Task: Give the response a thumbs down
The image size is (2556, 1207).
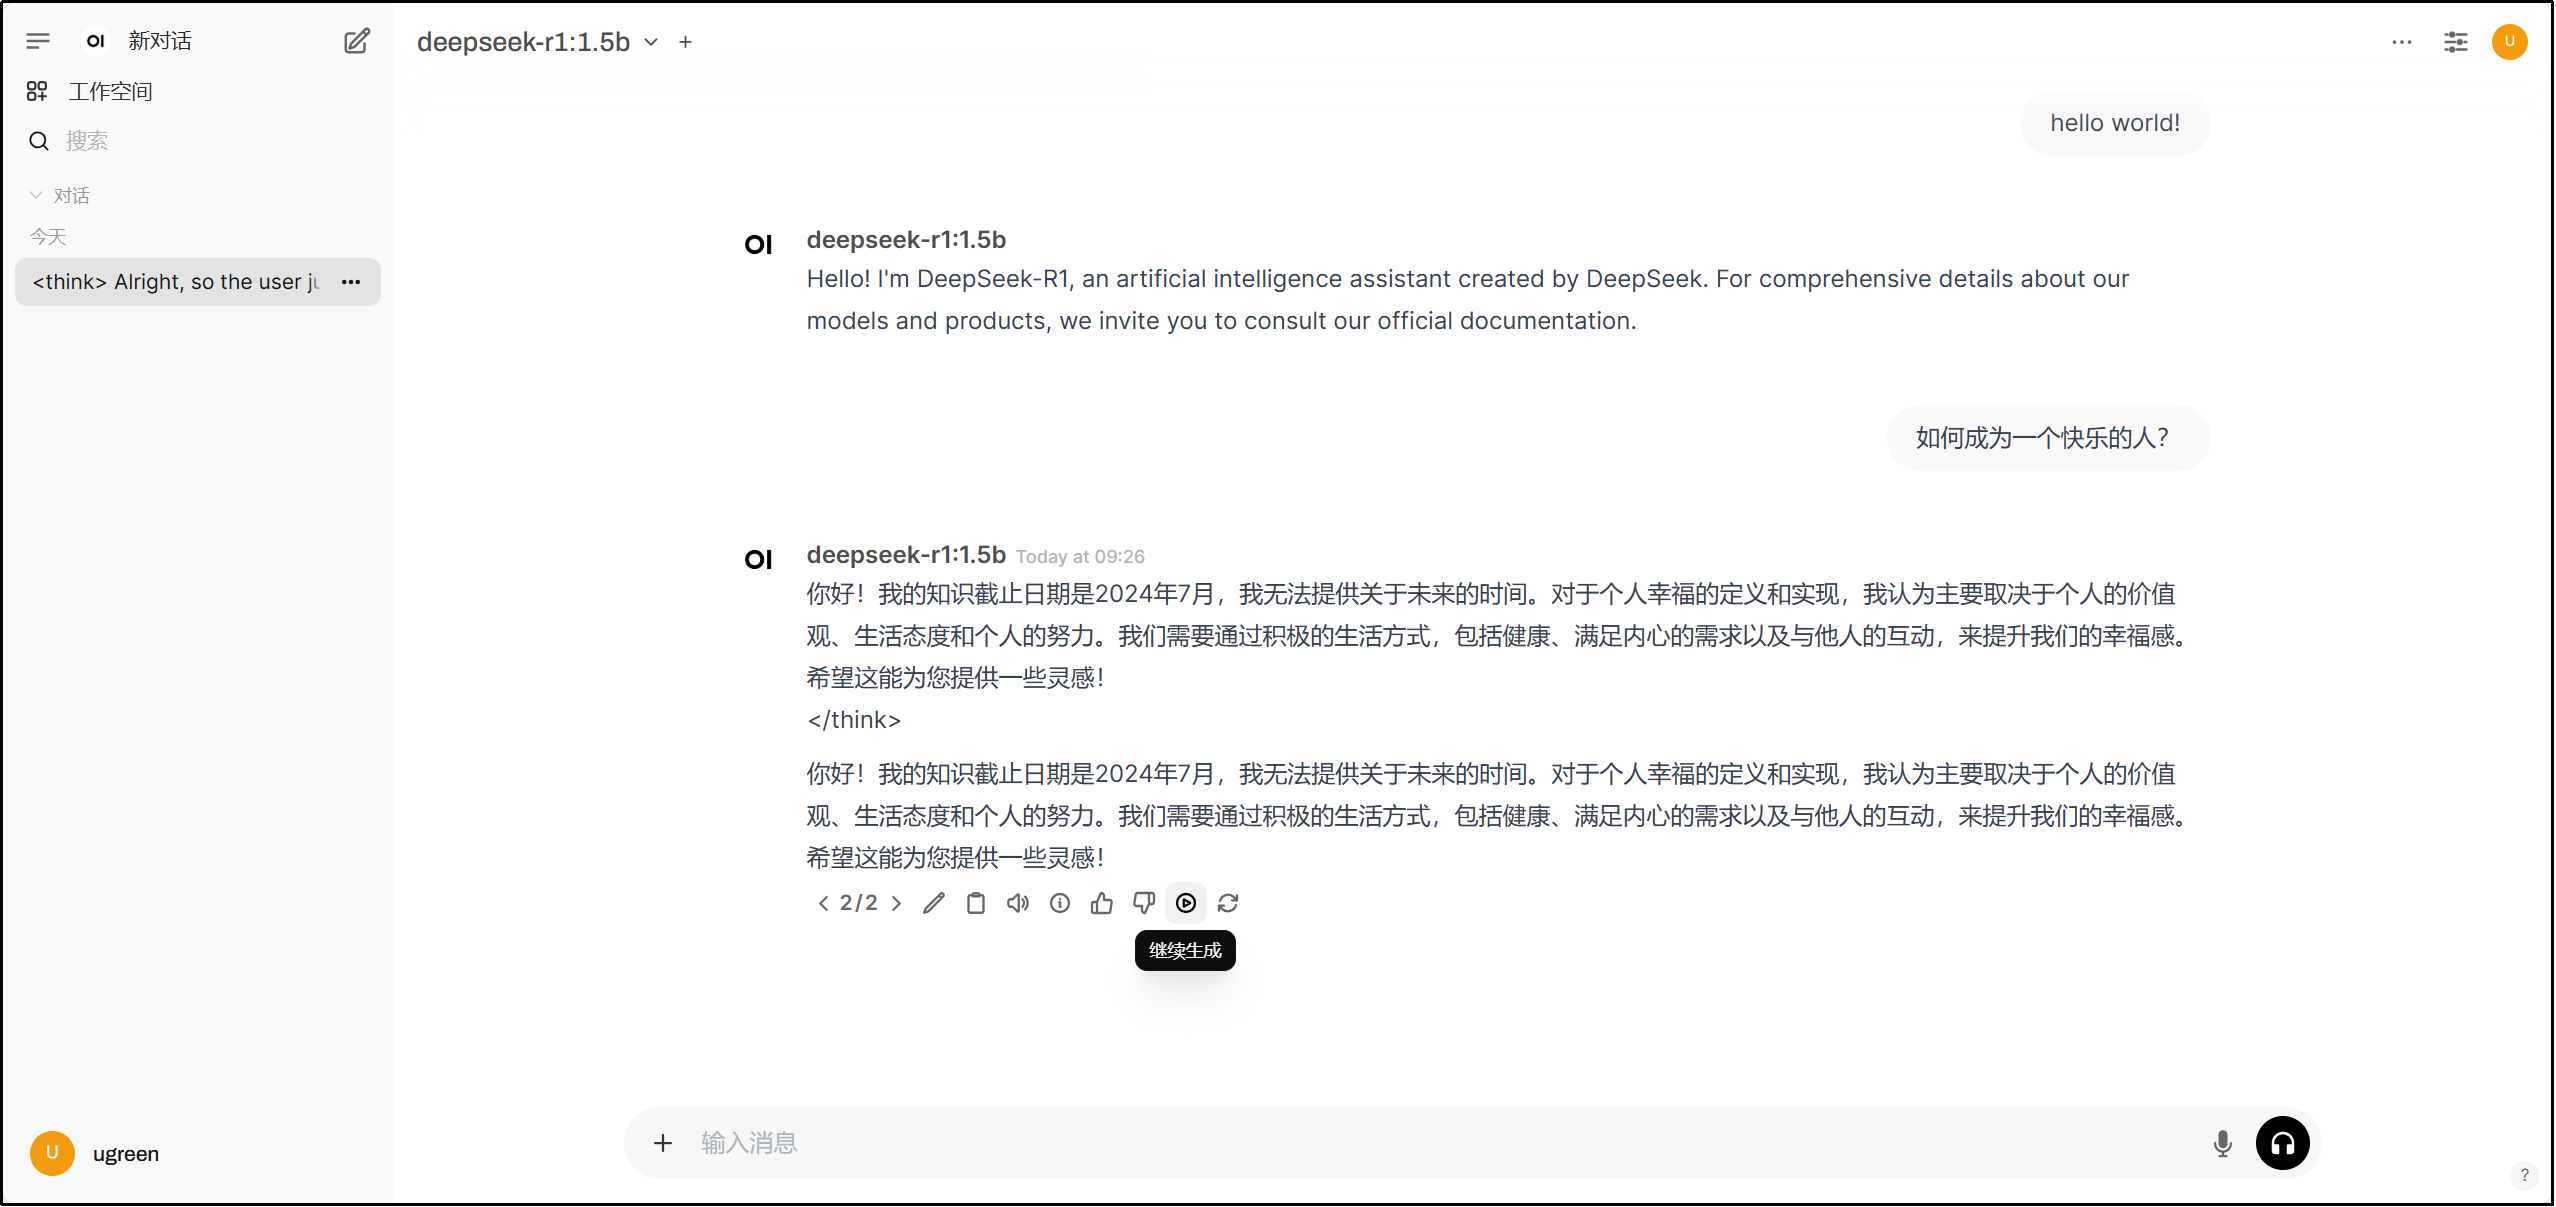Action: [1144, 903]
